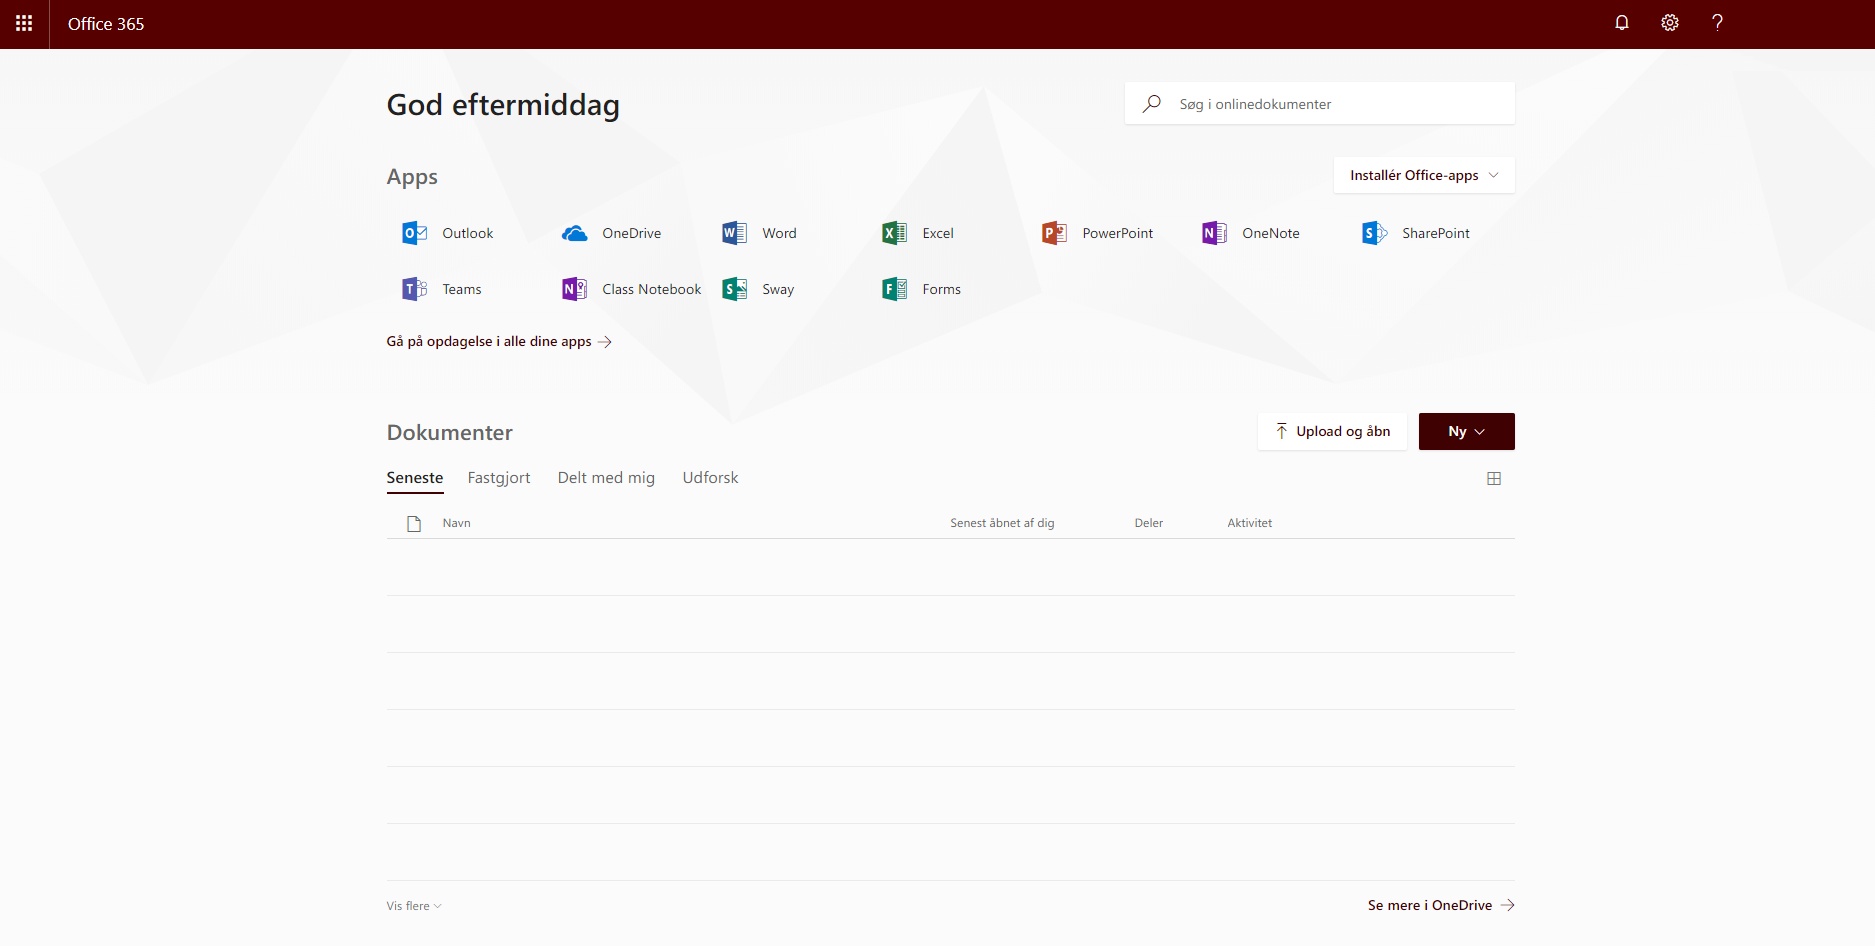
Task: Launch the Teams app
Action: [x=442, y=289]
